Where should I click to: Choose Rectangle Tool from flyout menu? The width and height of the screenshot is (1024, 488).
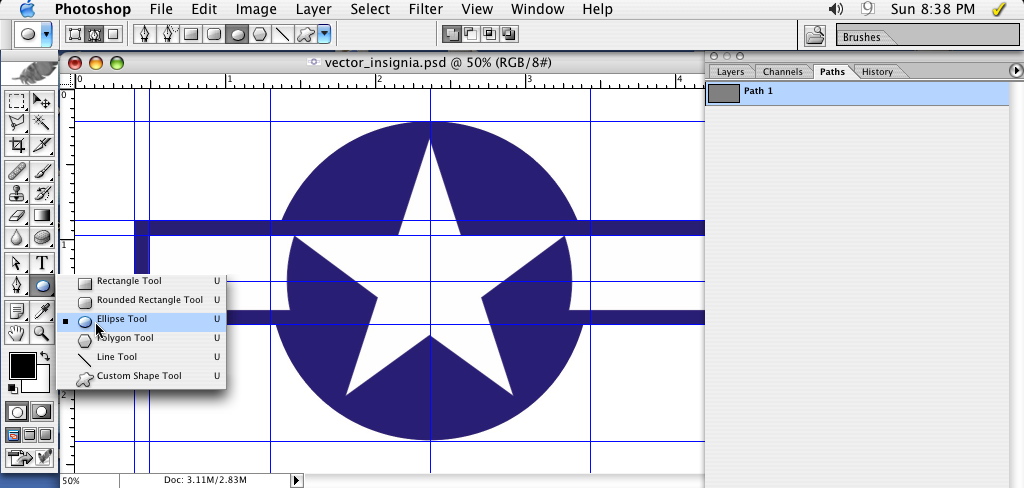142,282
